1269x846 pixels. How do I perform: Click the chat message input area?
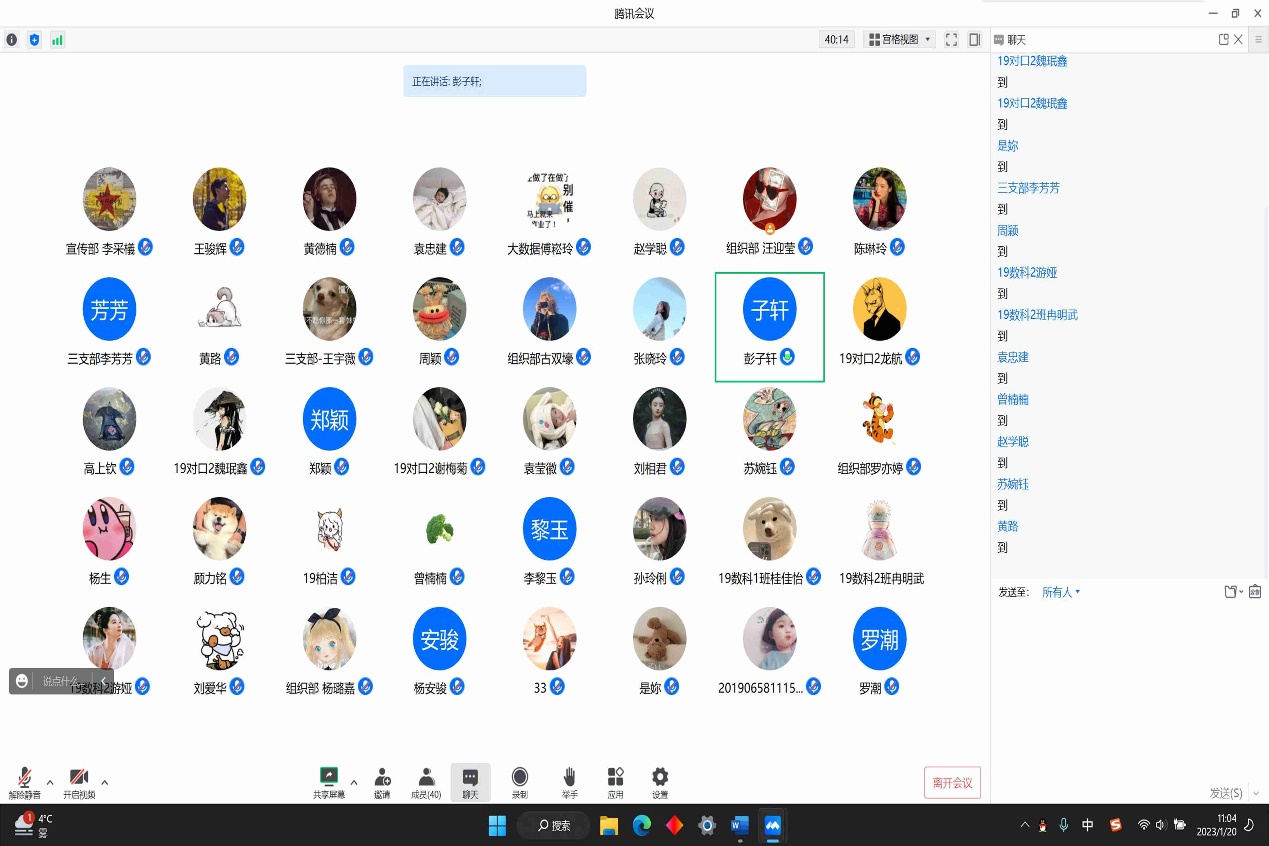point(1128,690)
